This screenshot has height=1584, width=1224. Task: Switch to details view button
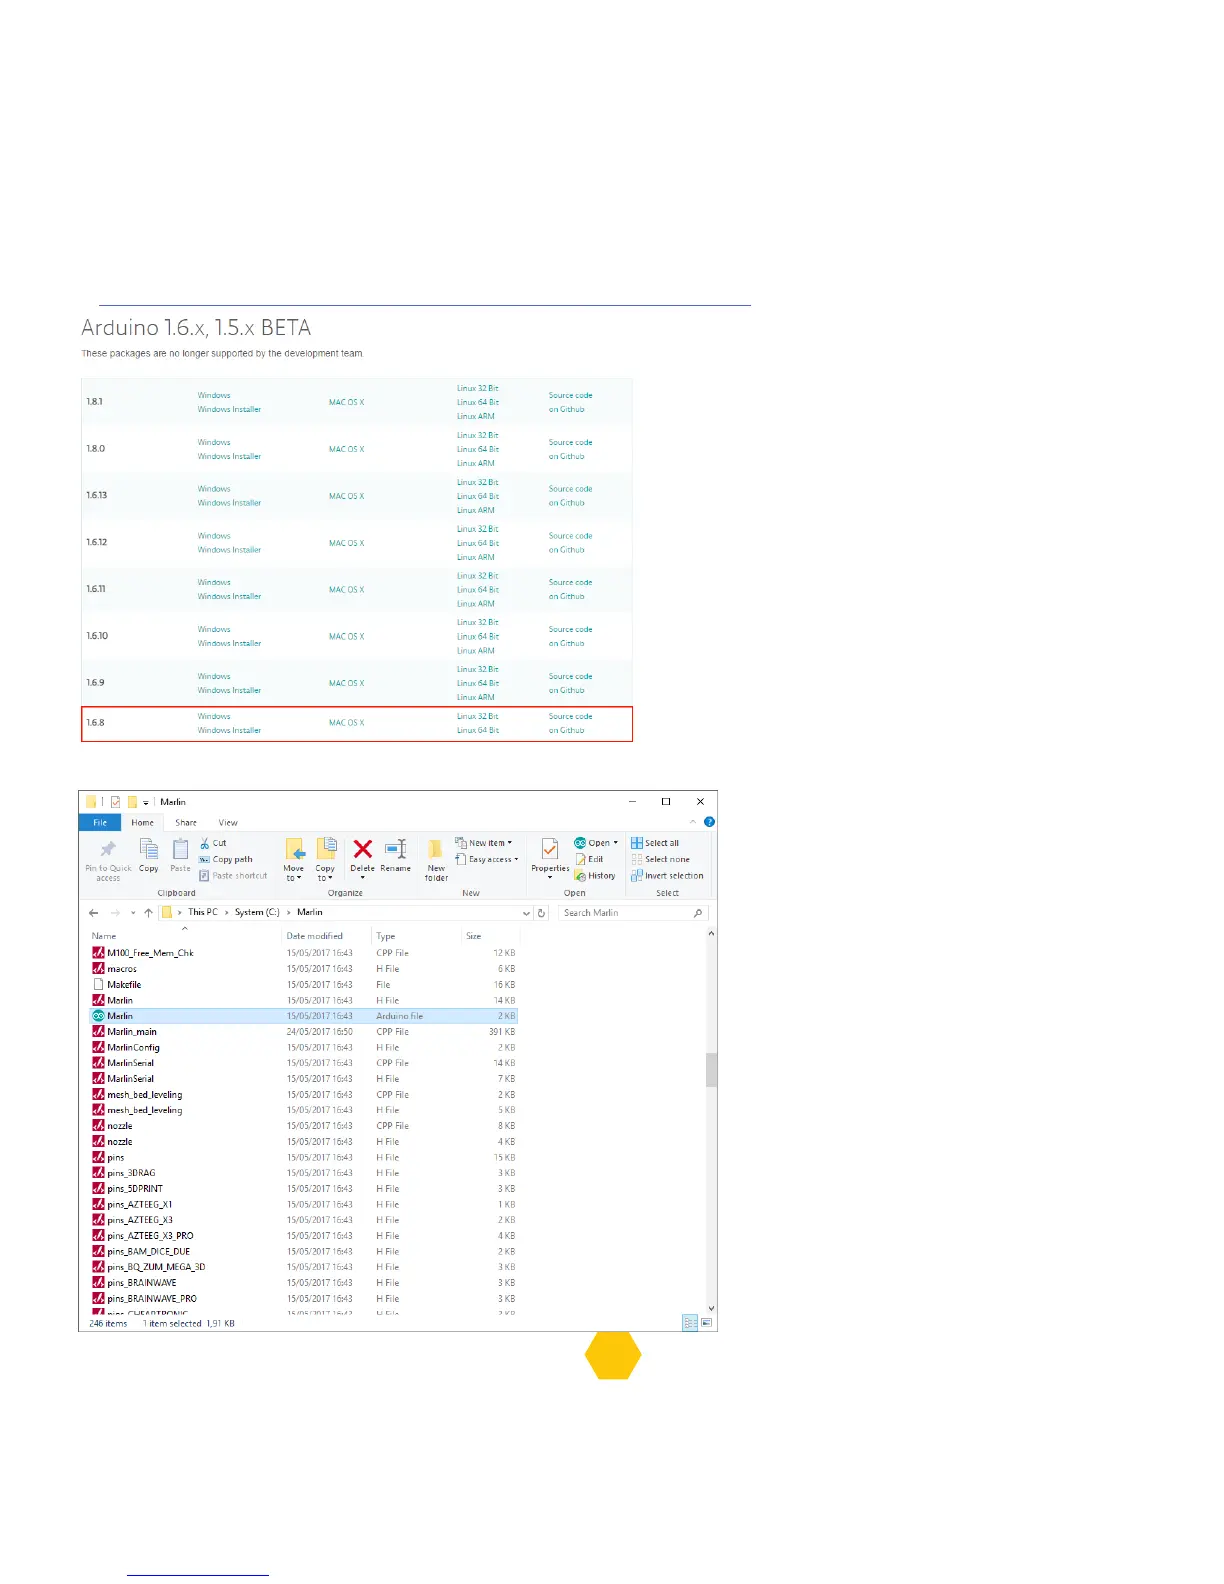(x=690, y=1323)
